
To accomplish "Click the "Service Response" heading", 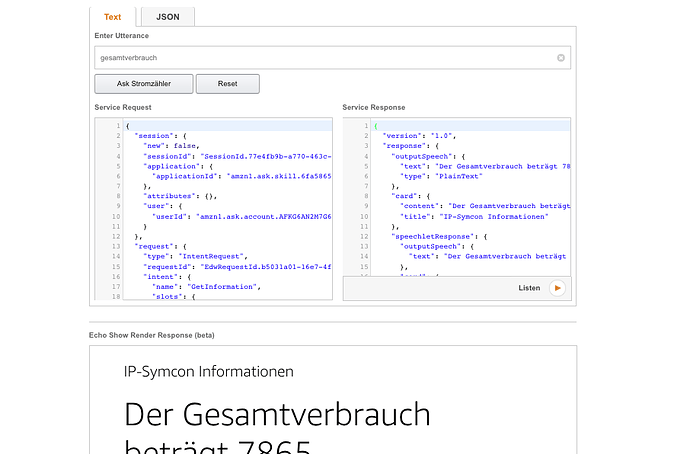I will point(374,107).
